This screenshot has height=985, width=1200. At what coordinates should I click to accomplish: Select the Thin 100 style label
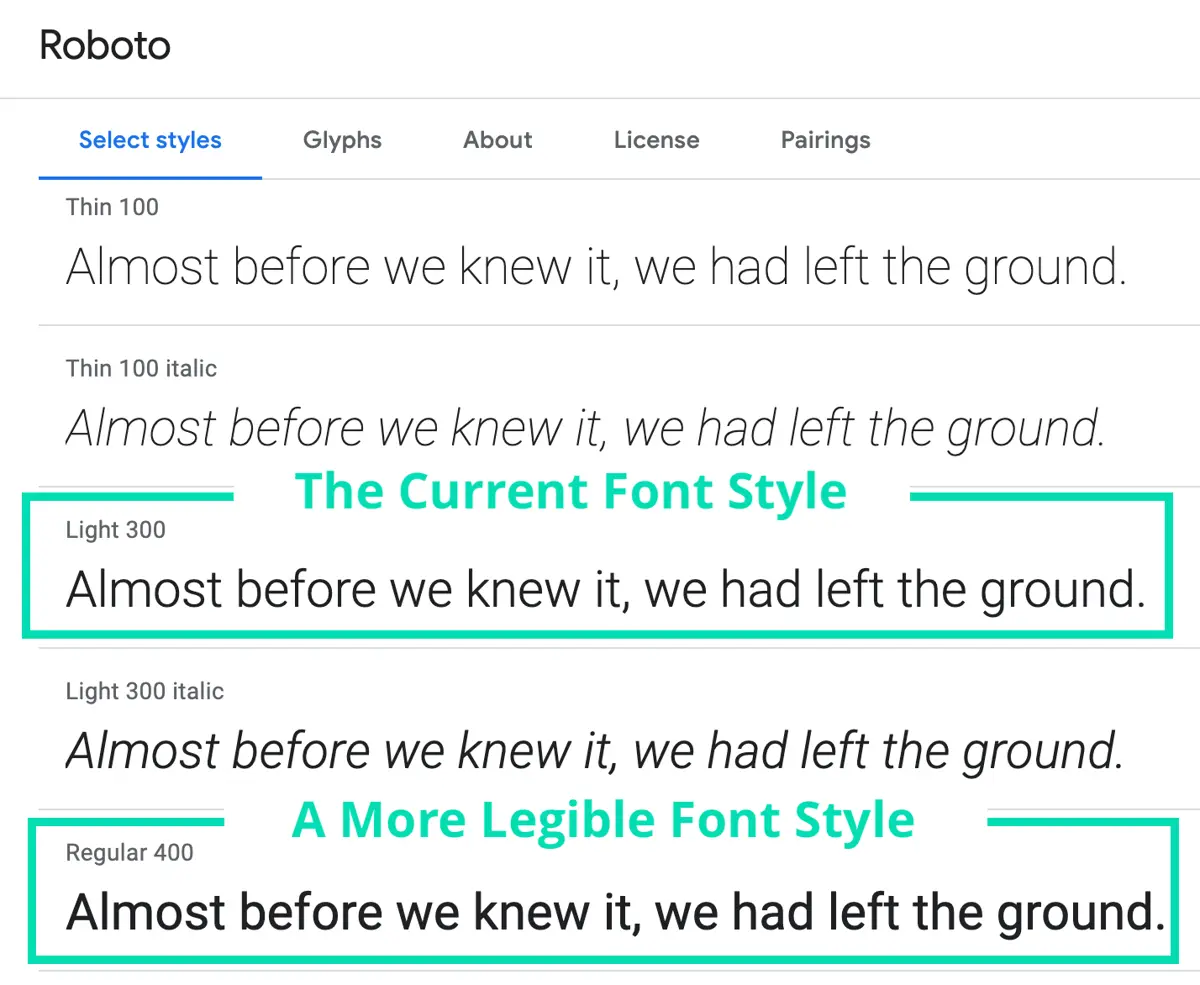(x=112, y=207)
